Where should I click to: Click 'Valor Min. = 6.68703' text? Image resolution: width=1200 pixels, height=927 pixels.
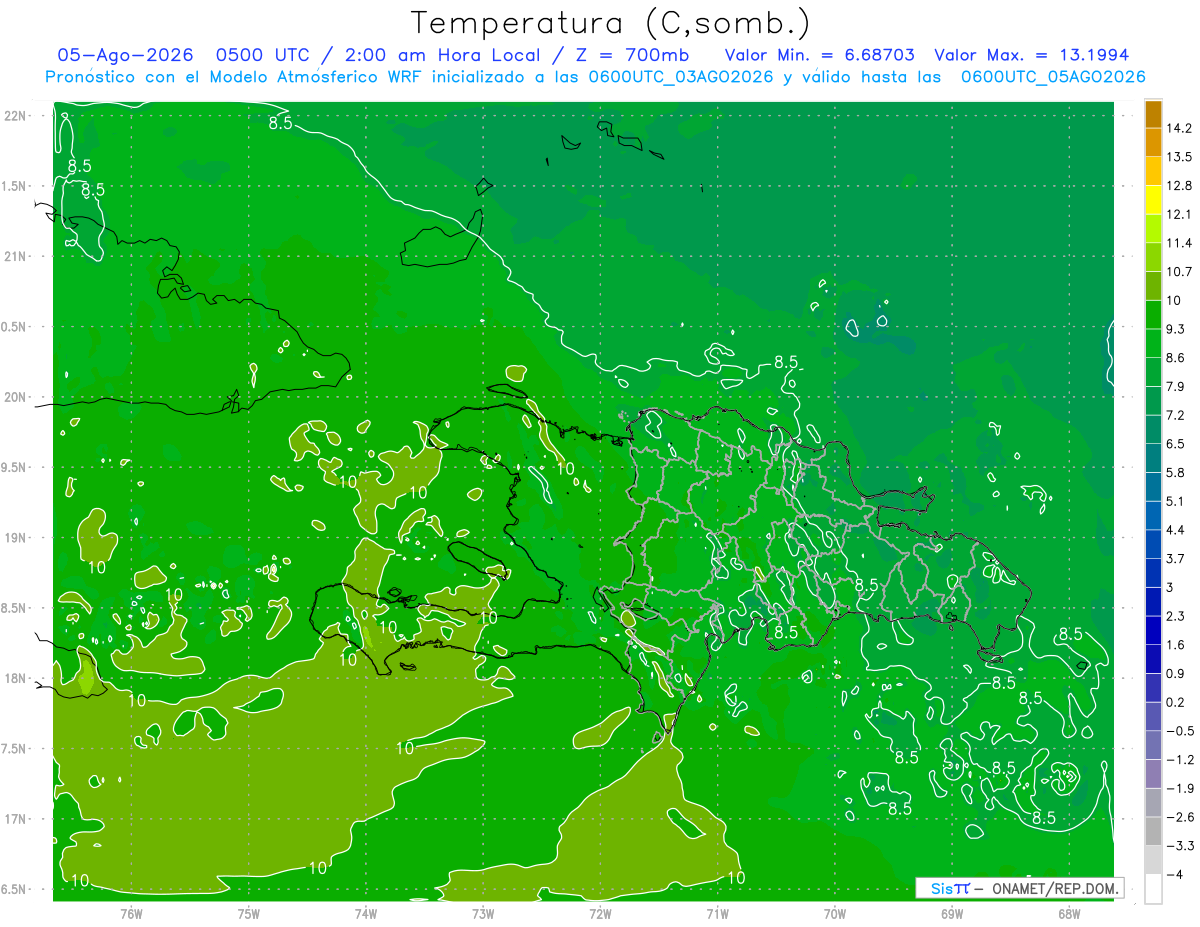coord(820,56)
